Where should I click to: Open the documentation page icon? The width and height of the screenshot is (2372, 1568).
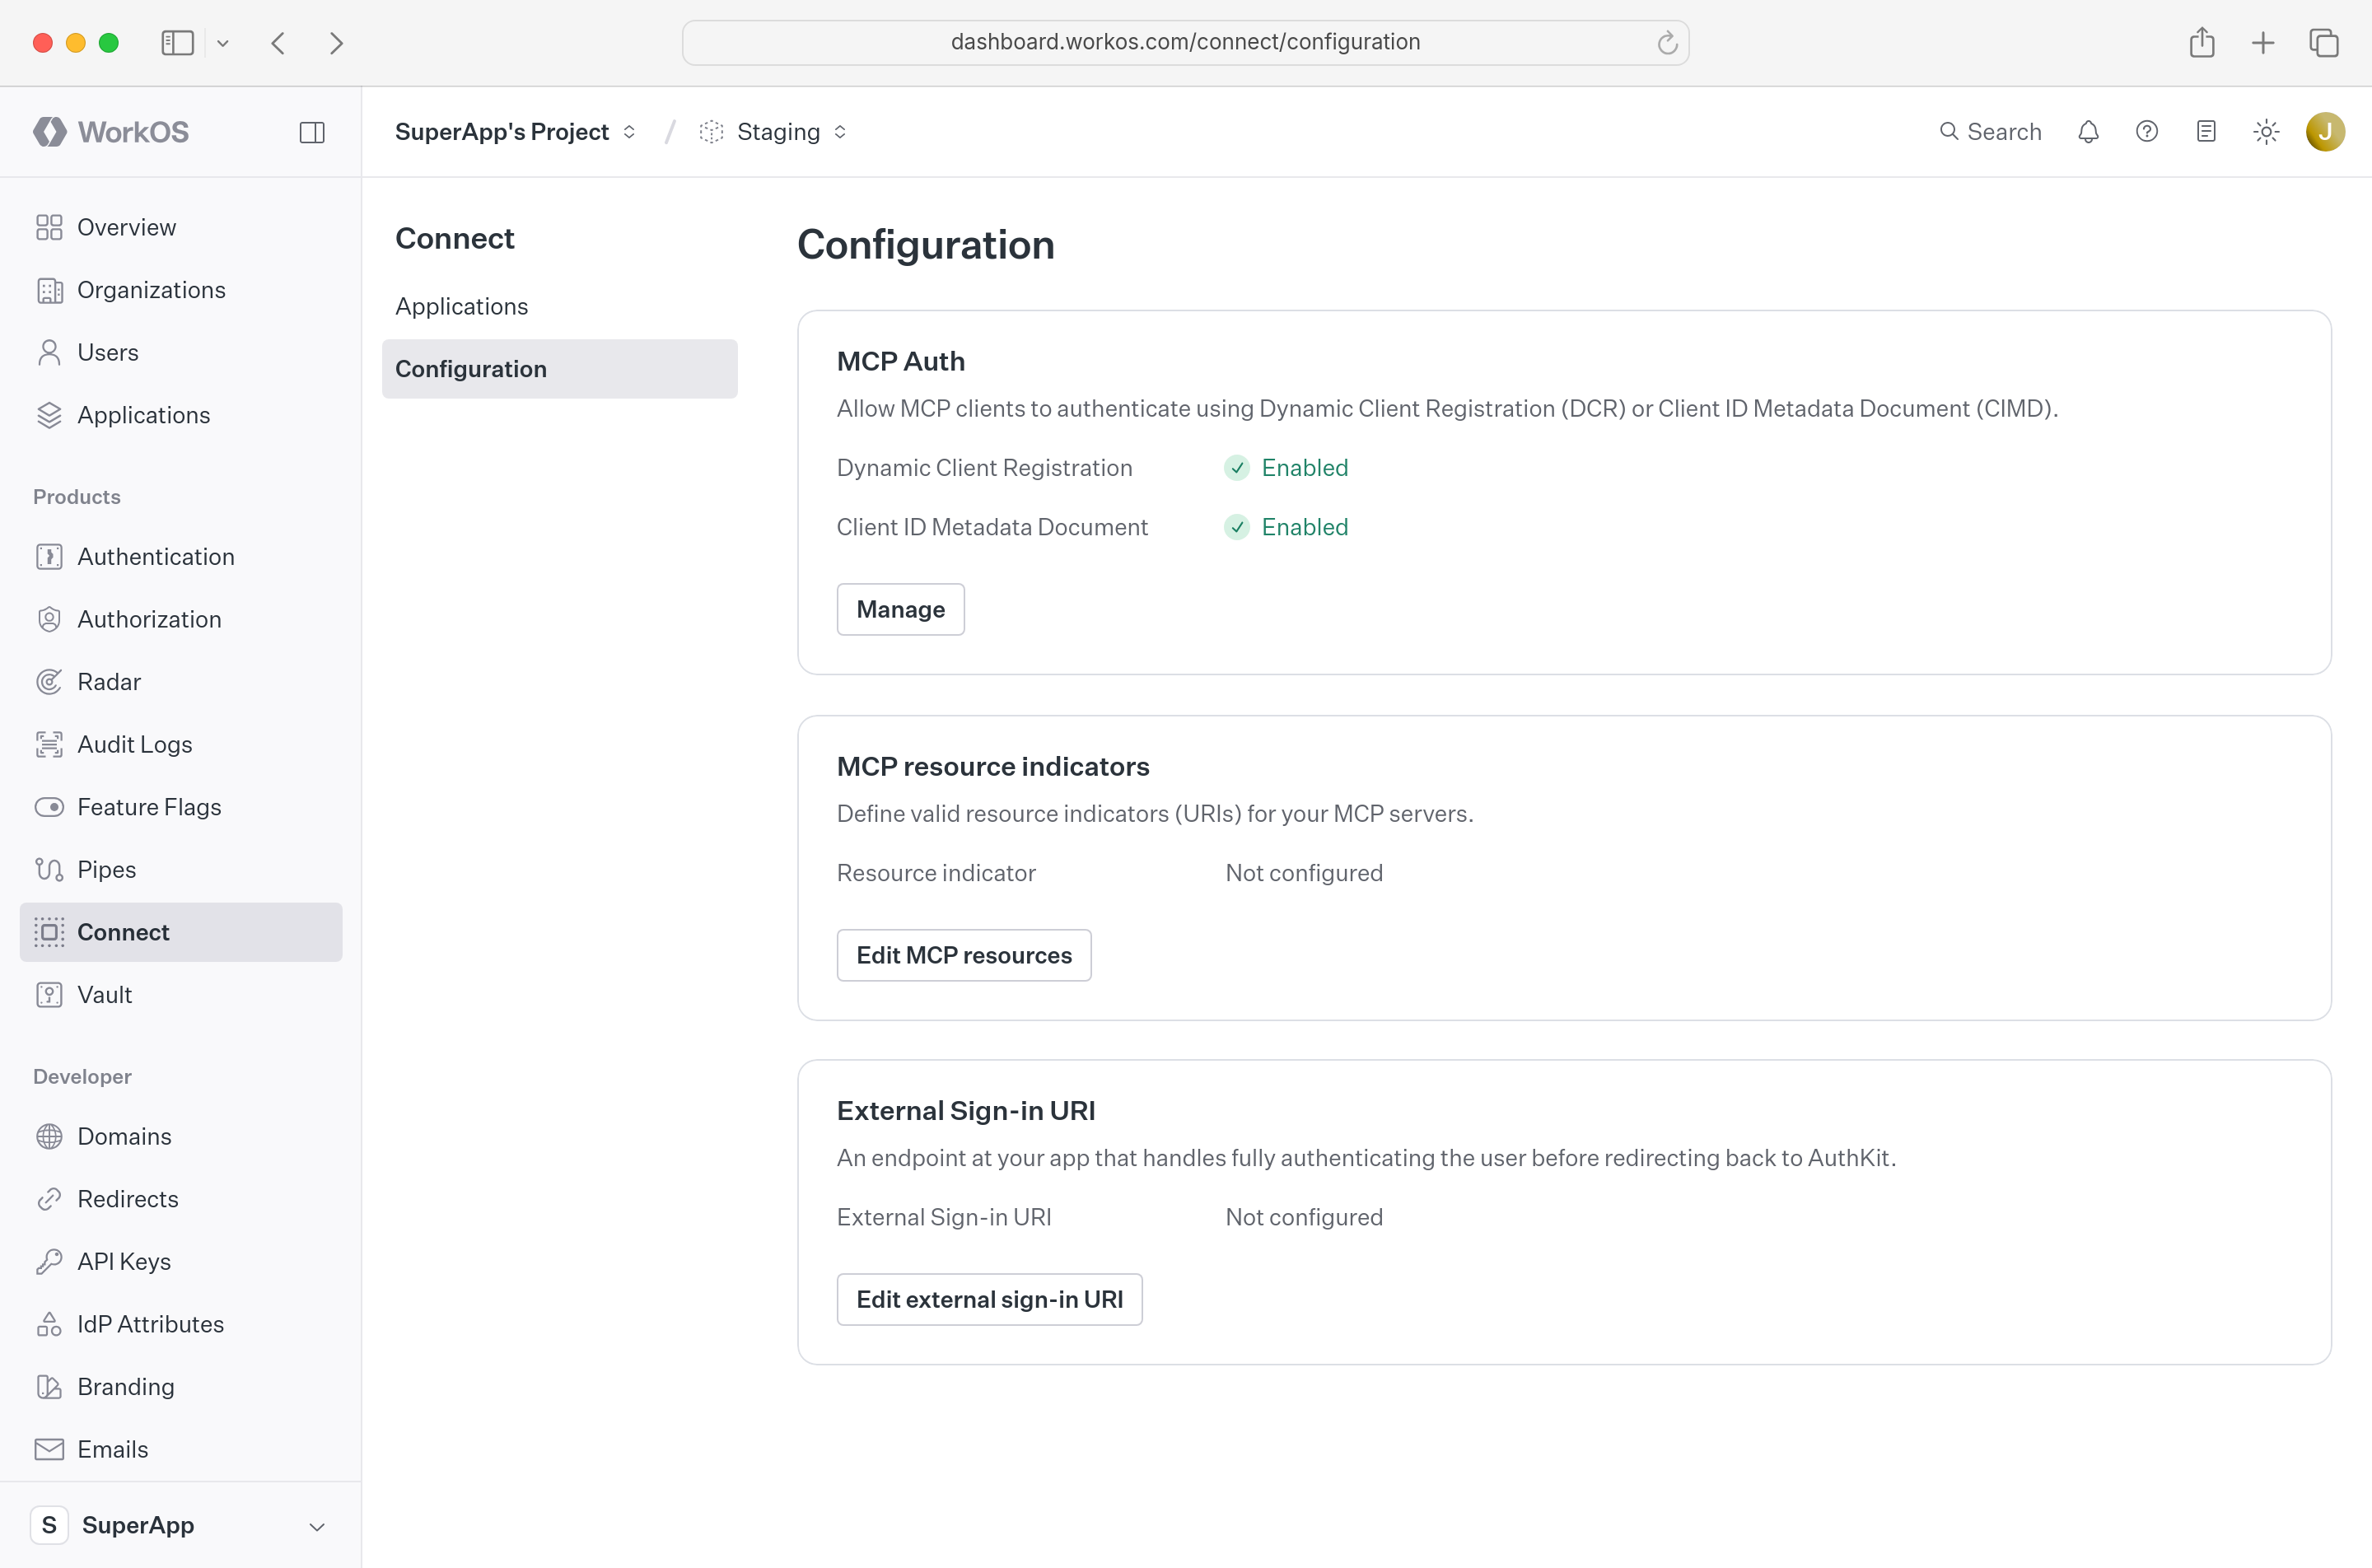[x=2206, y=132]
